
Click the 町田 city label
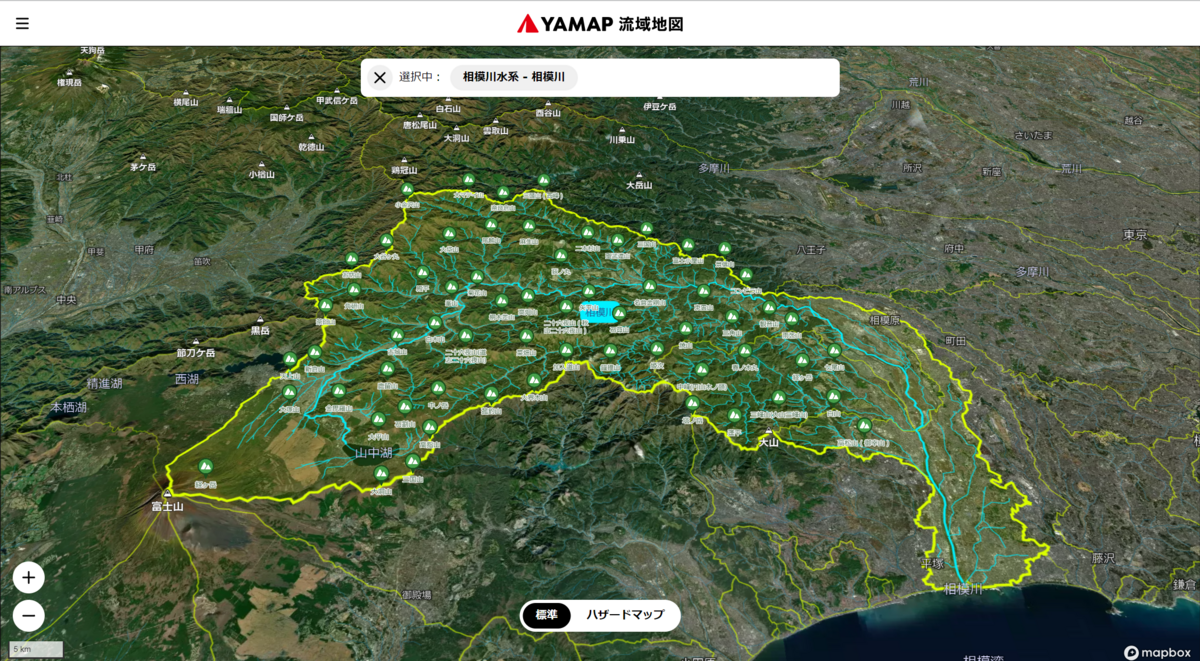[x=956, y=342]
